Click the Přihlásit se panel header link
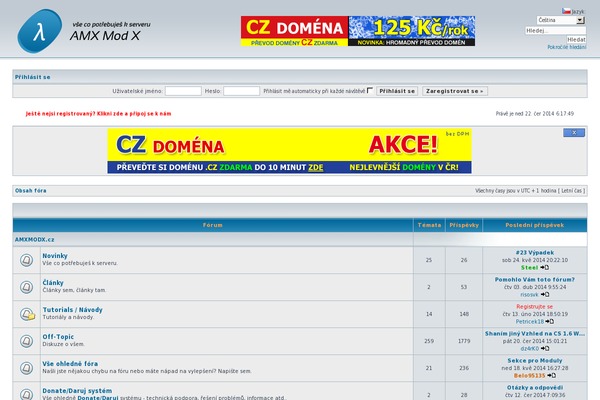600x400 pixels. click(x=33, y=77)
